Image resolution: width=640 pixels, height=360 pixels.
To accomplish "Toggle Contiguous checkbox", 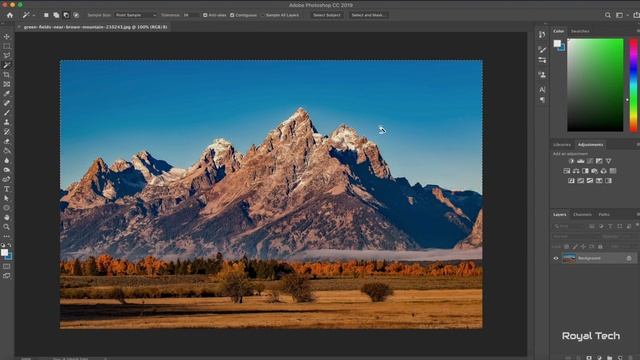I will [232, 15].
